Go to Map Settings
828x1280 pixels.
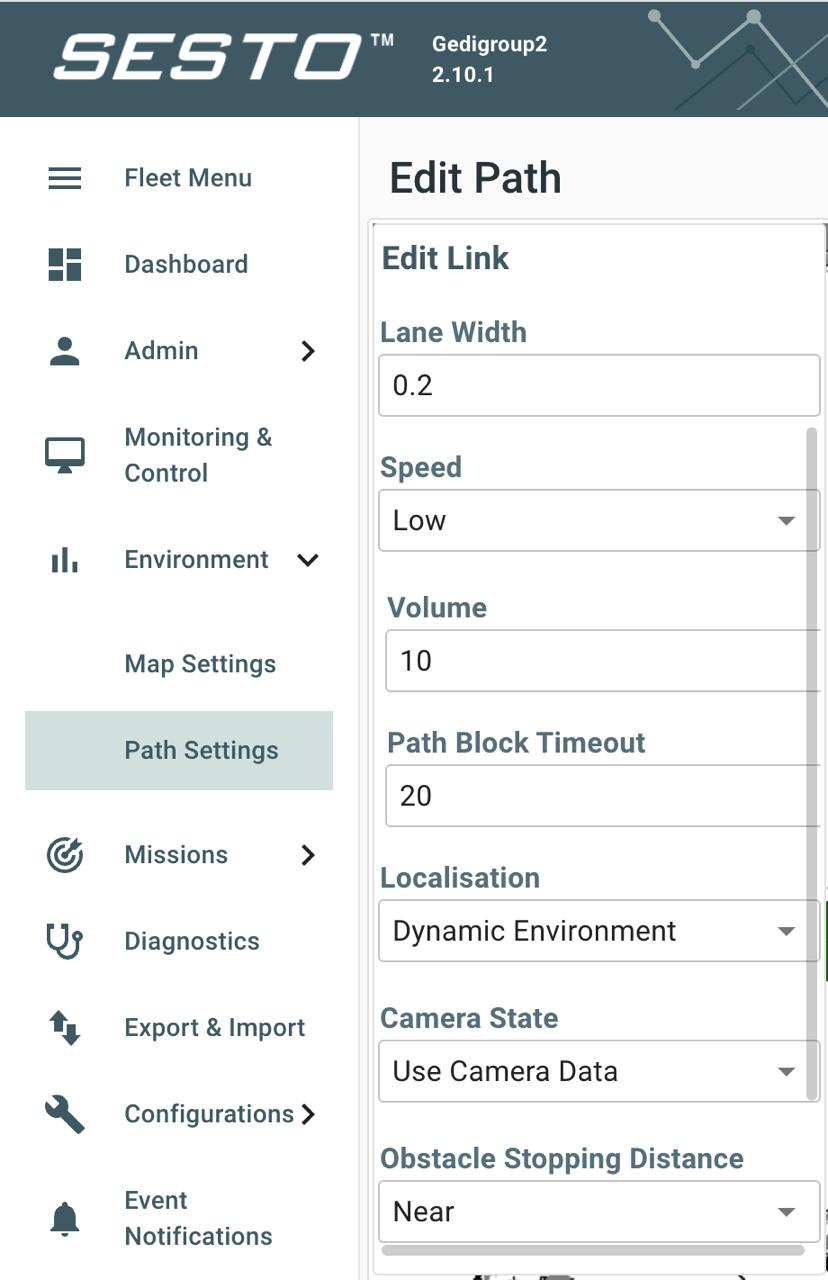point(200,664)
